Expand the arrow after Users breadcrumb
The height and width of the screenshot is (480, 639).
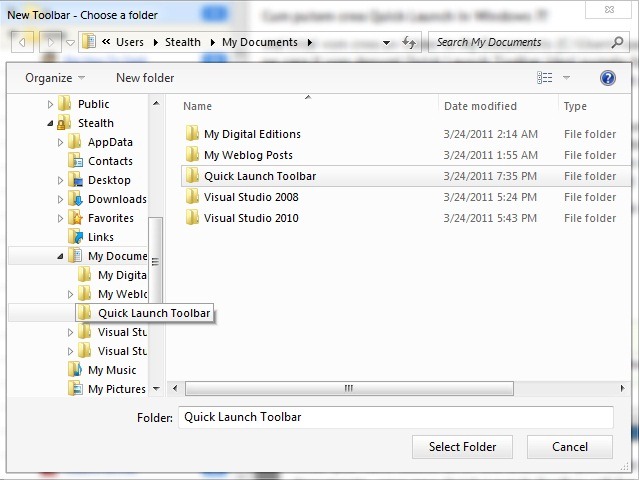(155, 42)
